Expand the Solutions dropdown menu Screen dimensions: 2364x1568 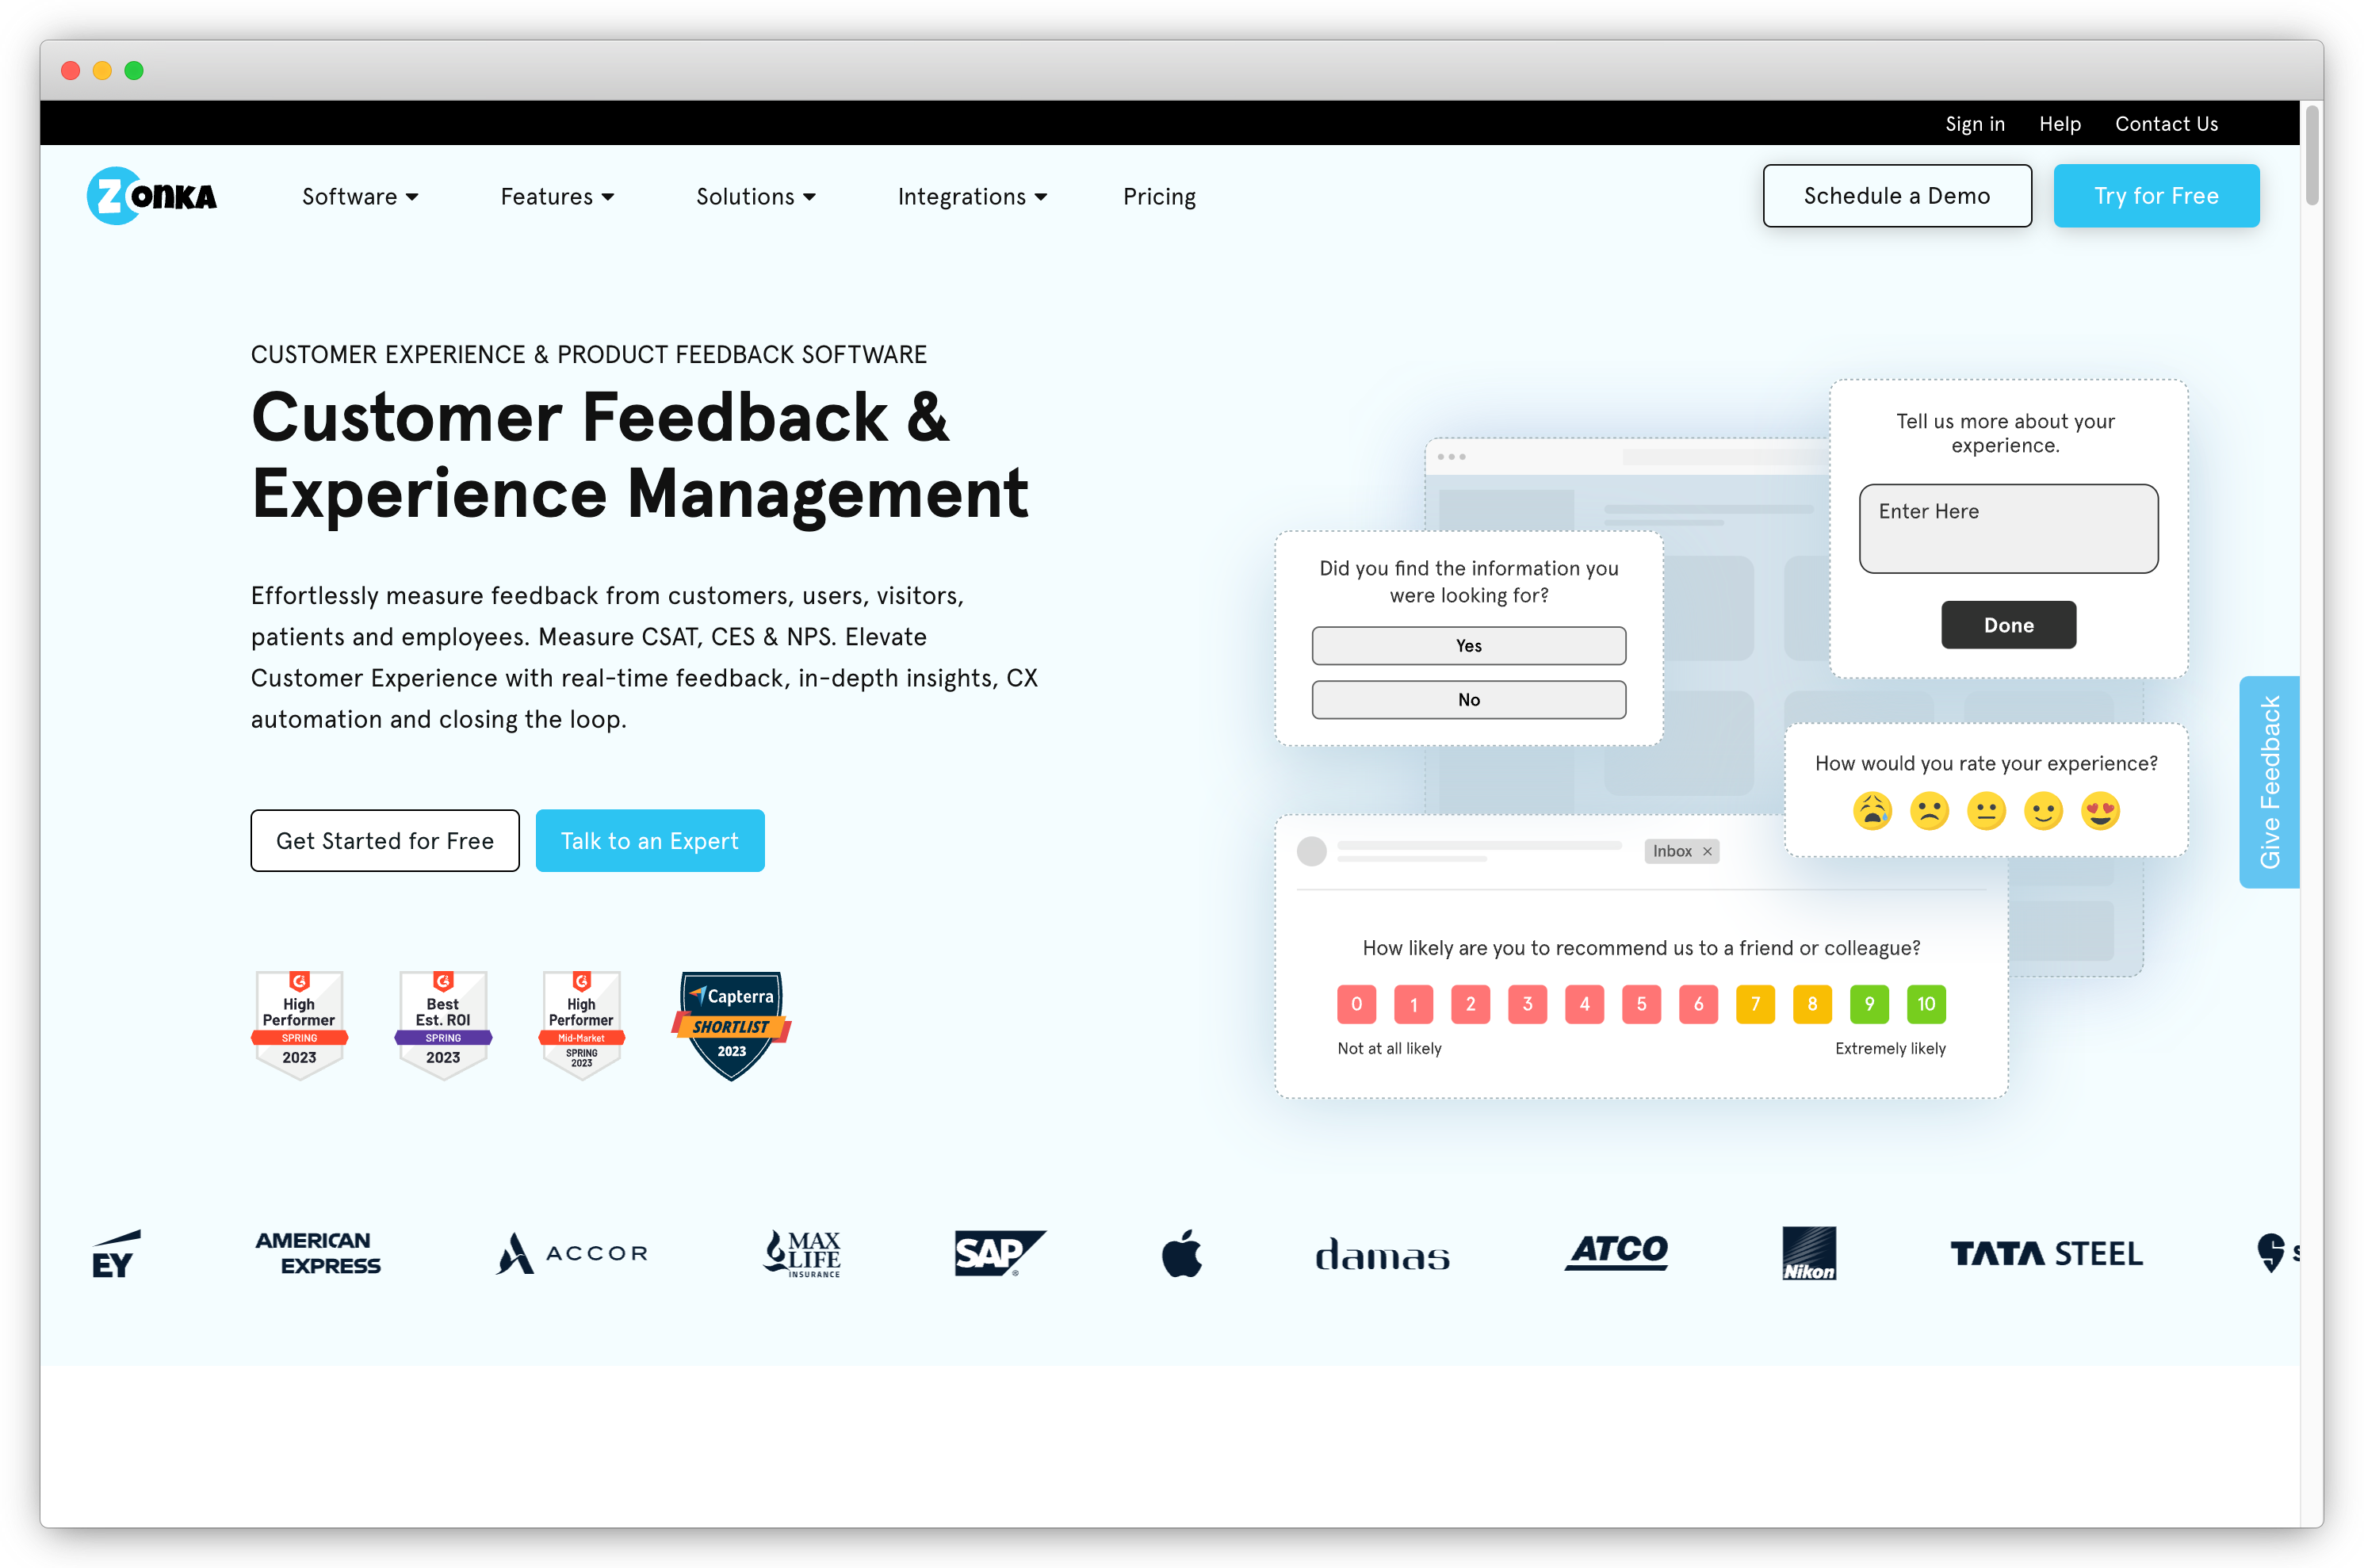[x=756, y=196]
